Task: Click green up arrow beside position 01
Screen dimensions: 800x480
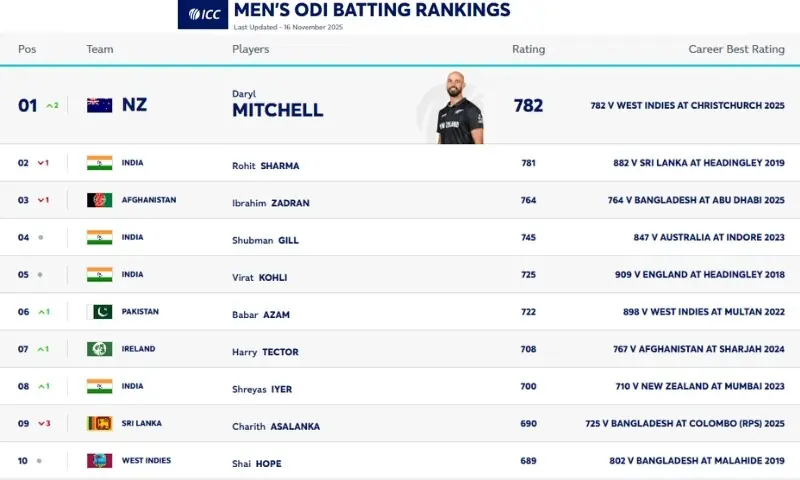Action: (52, 105)
